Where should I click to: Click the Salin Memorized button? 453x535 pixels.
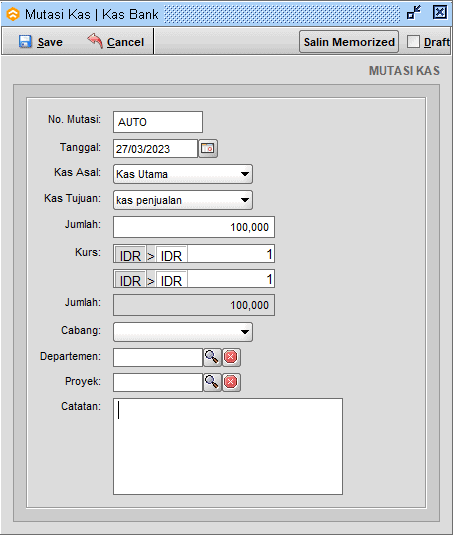point(349,42)
